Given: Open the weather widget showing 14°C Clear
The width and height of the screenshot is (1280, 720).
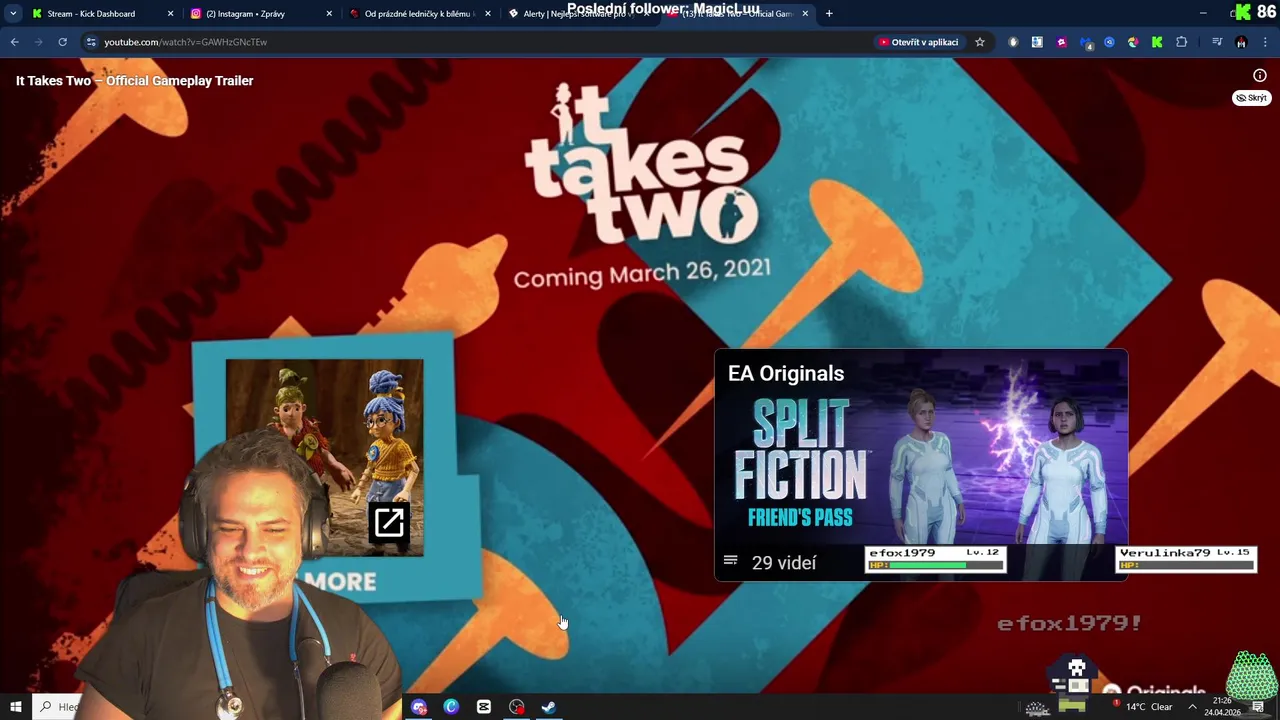Looking at the screenshot, I should pos(1143,707).
